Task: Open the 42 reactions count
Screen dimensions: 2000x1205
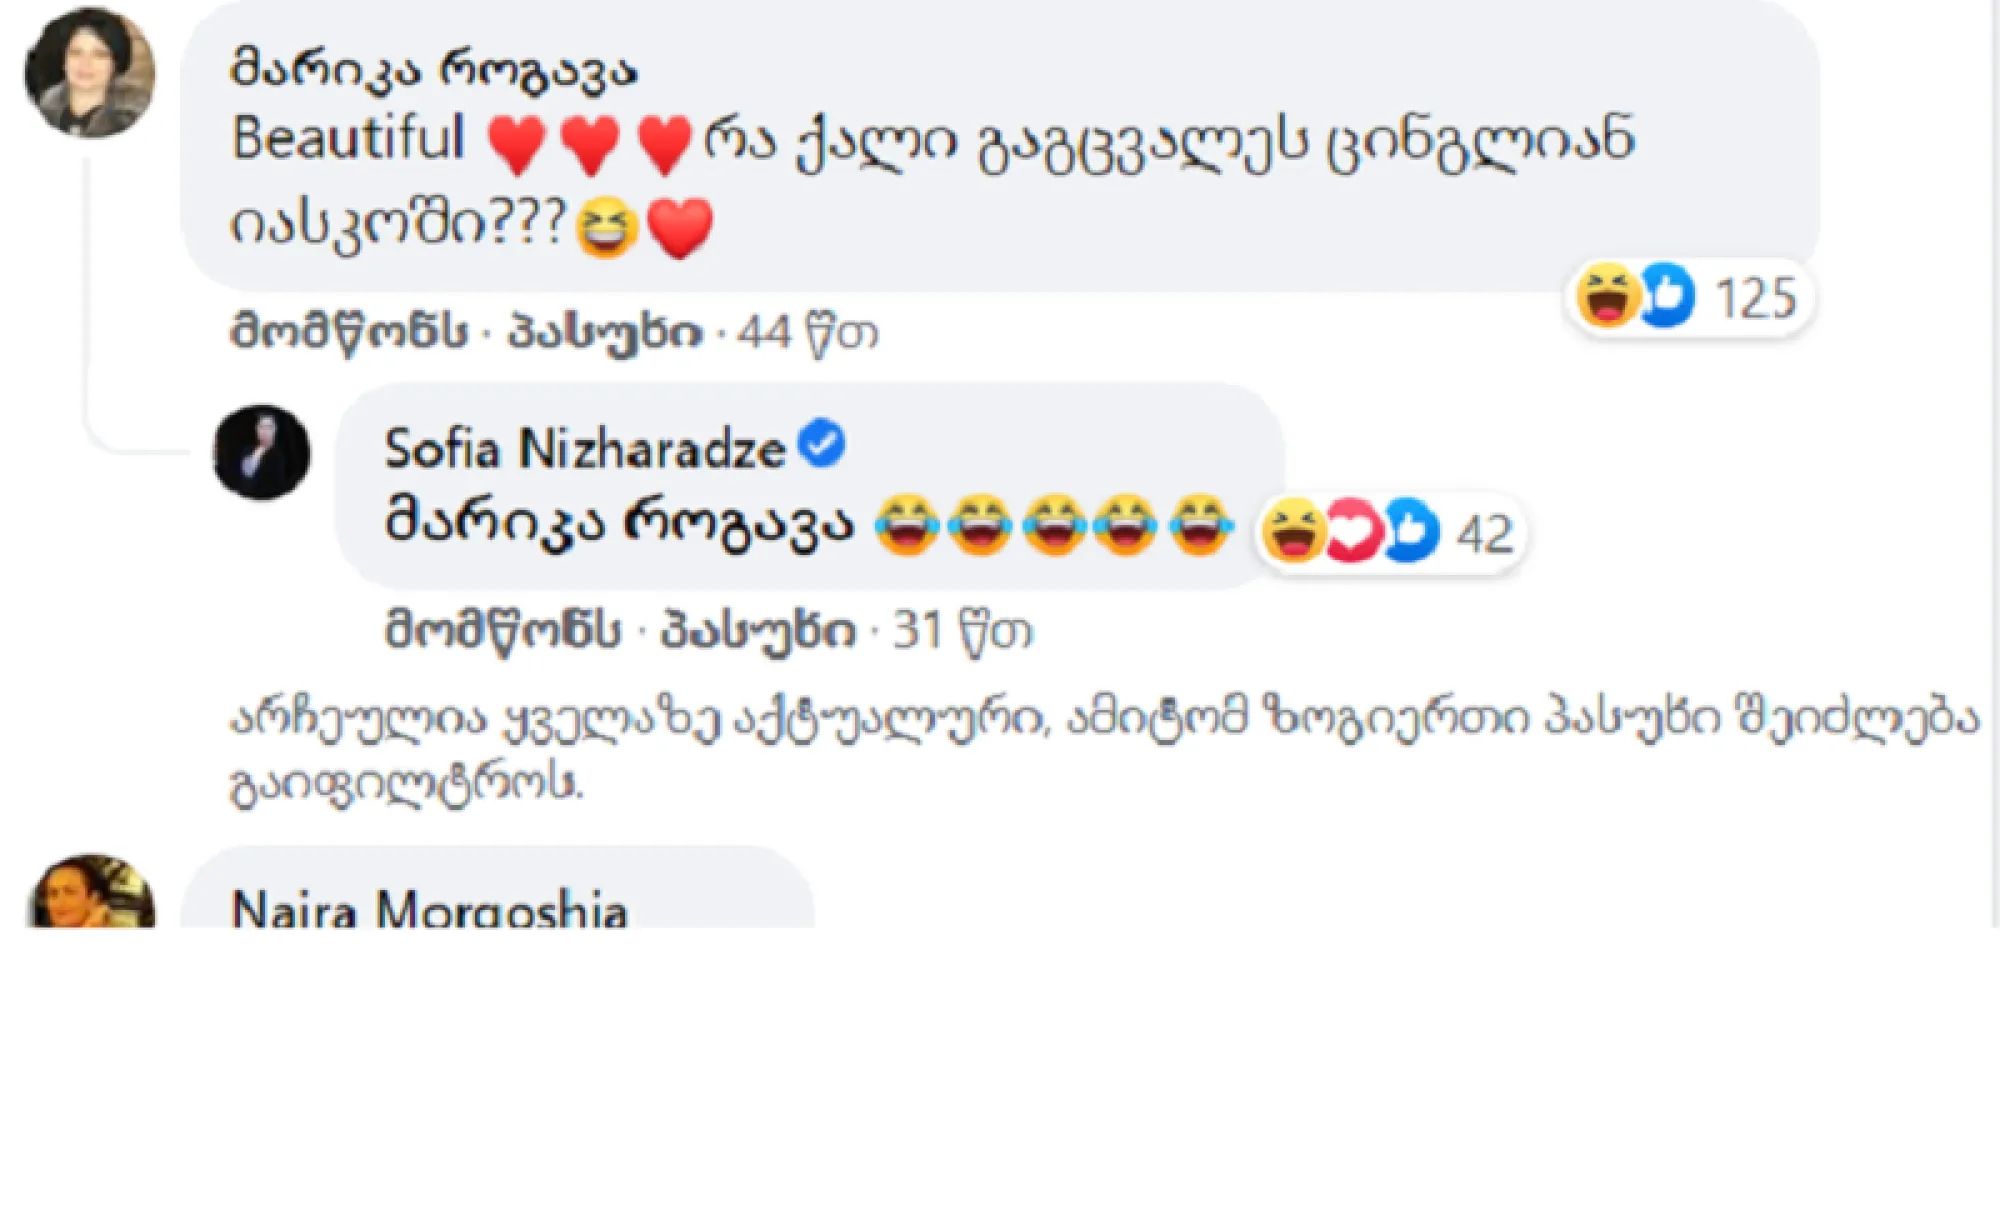Action: [x=1484, y=534]
